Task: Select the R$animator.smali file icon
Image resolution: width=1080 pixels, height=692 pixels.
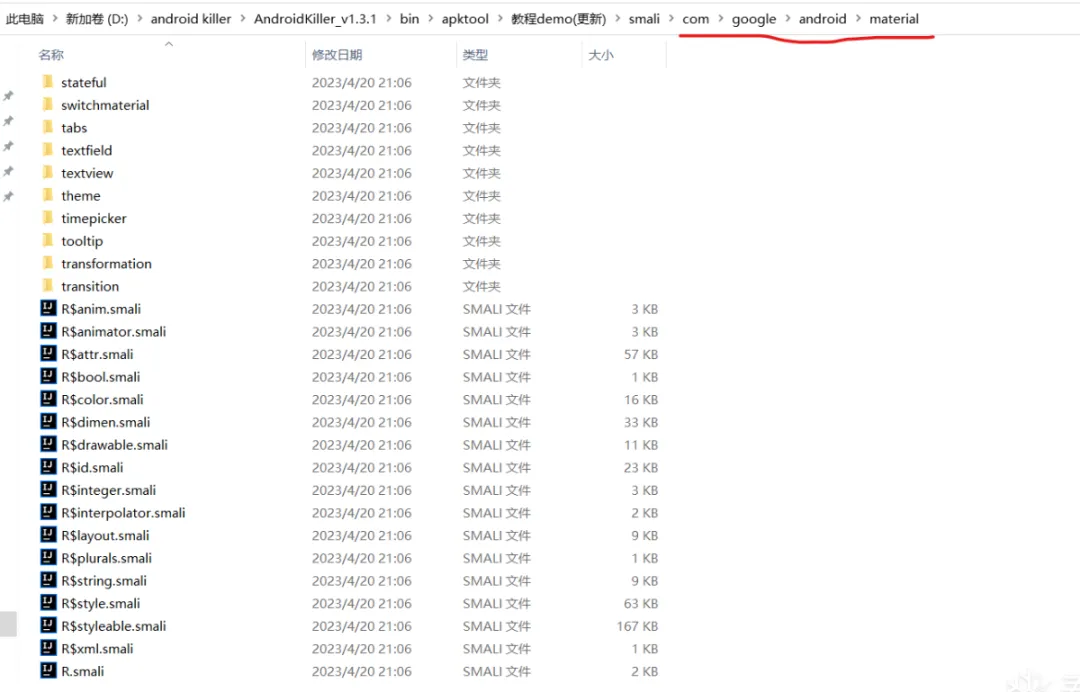Action: (48, 331)
